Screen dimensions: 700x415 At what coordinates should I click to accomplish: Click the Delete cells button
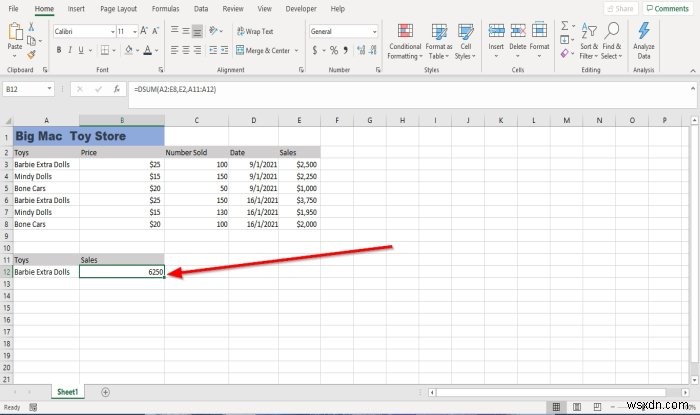517,41
